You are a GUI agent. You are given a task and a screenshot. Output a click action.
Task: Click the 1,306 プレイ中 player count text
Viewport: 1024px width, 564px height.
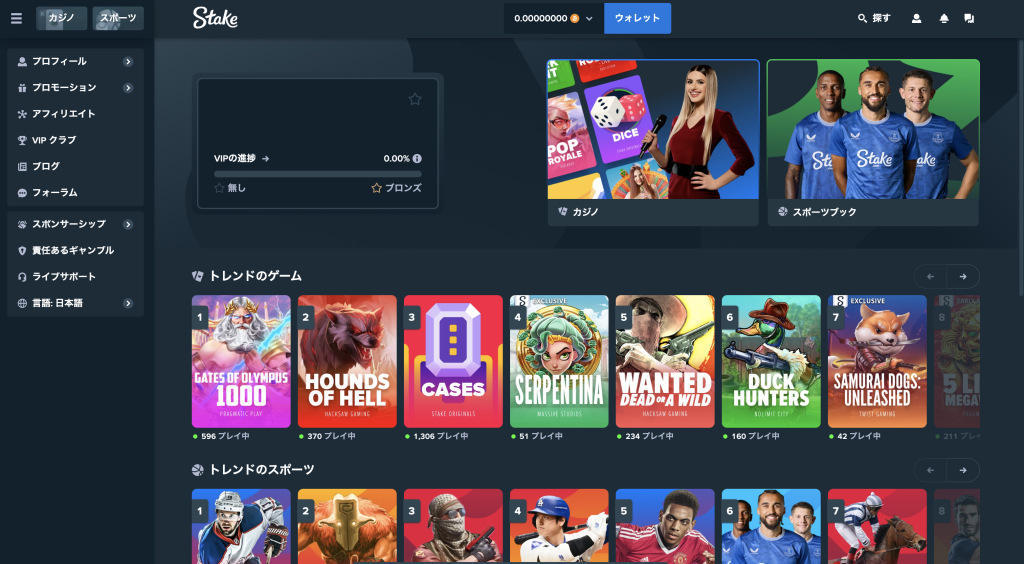pos(441,436)
